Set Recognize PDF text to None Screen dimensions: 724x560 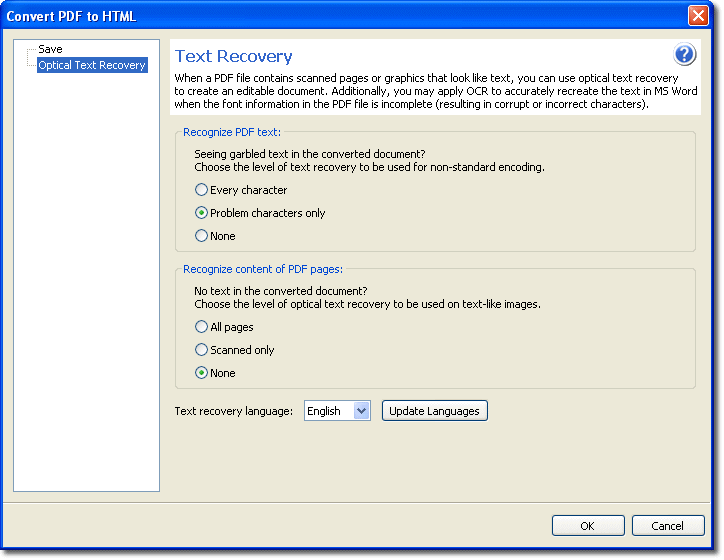pyautogui.click(x=202, y=236)
